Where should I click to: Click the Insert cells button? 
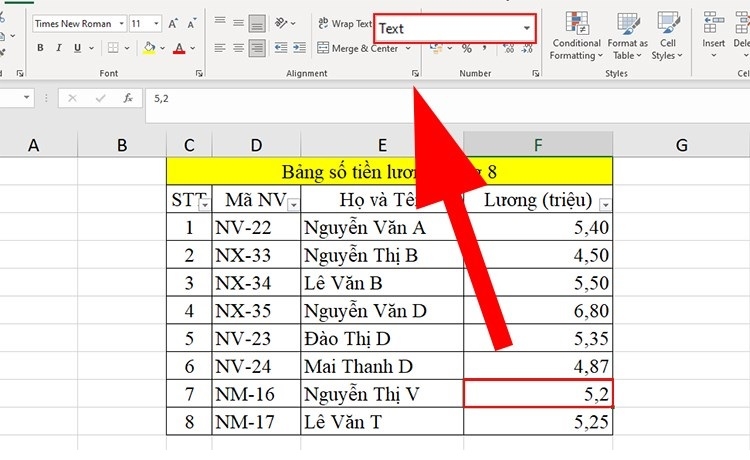coord(713,35)
